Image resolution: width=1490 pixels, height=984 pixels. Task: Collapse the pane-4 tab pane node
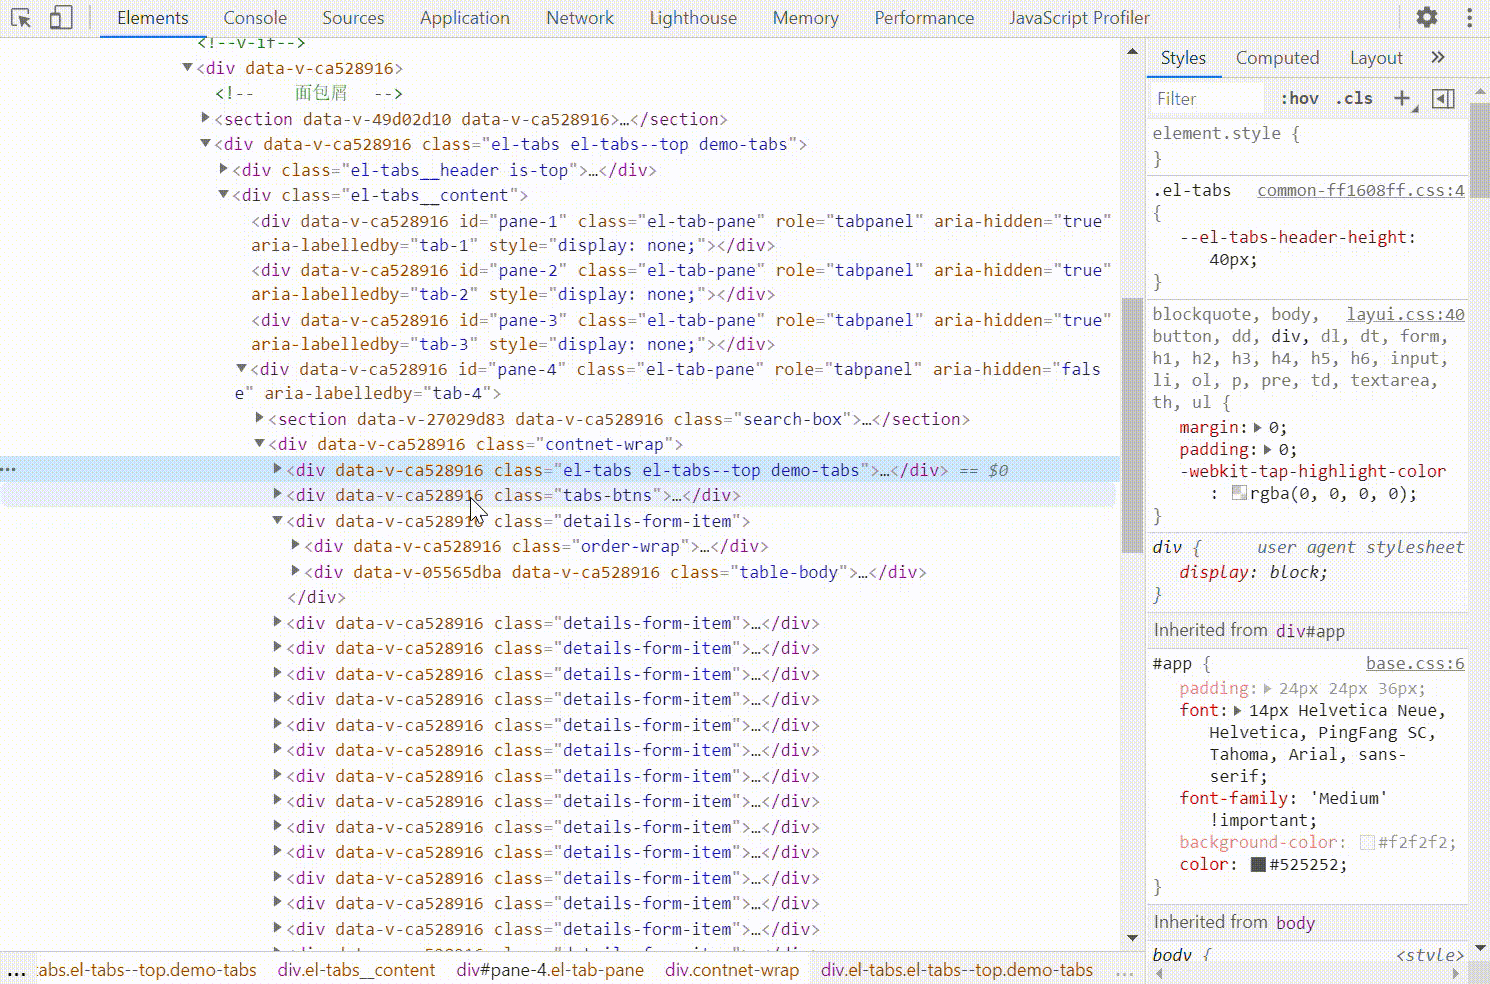[241, 368]
